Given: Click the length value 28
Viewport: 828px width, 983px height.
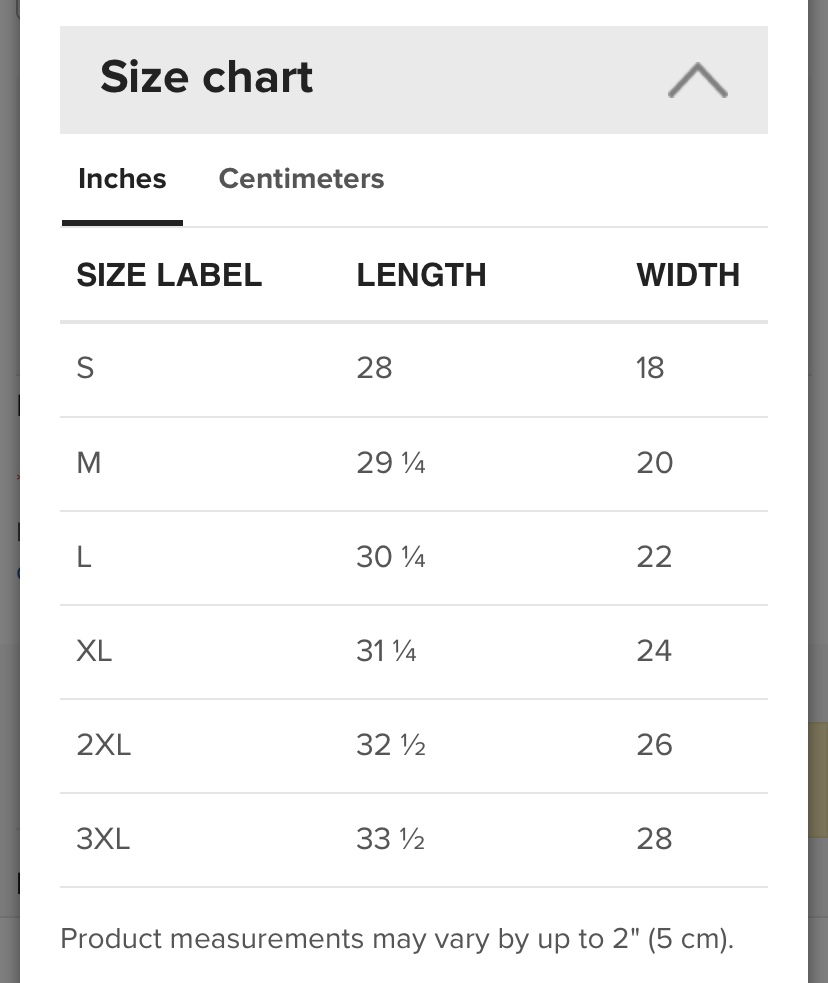Looking at the screenshot, I should [374, 368].
